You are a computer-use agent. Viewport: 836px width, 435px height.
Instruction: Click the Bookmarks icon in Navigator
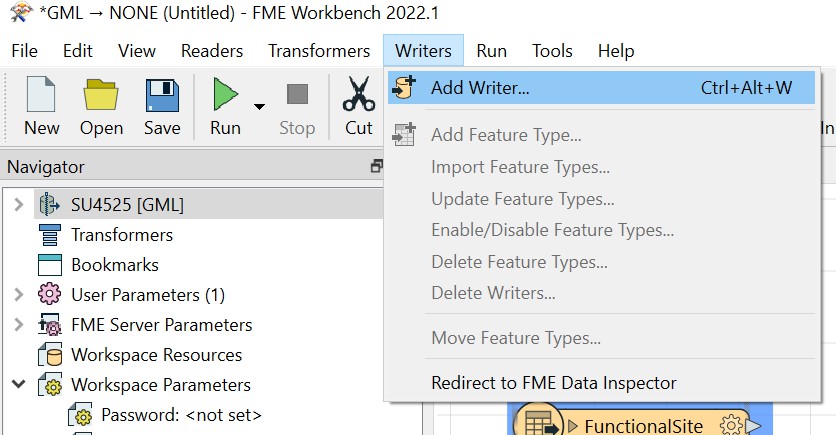pyautogui.click(x=50, y=265)
